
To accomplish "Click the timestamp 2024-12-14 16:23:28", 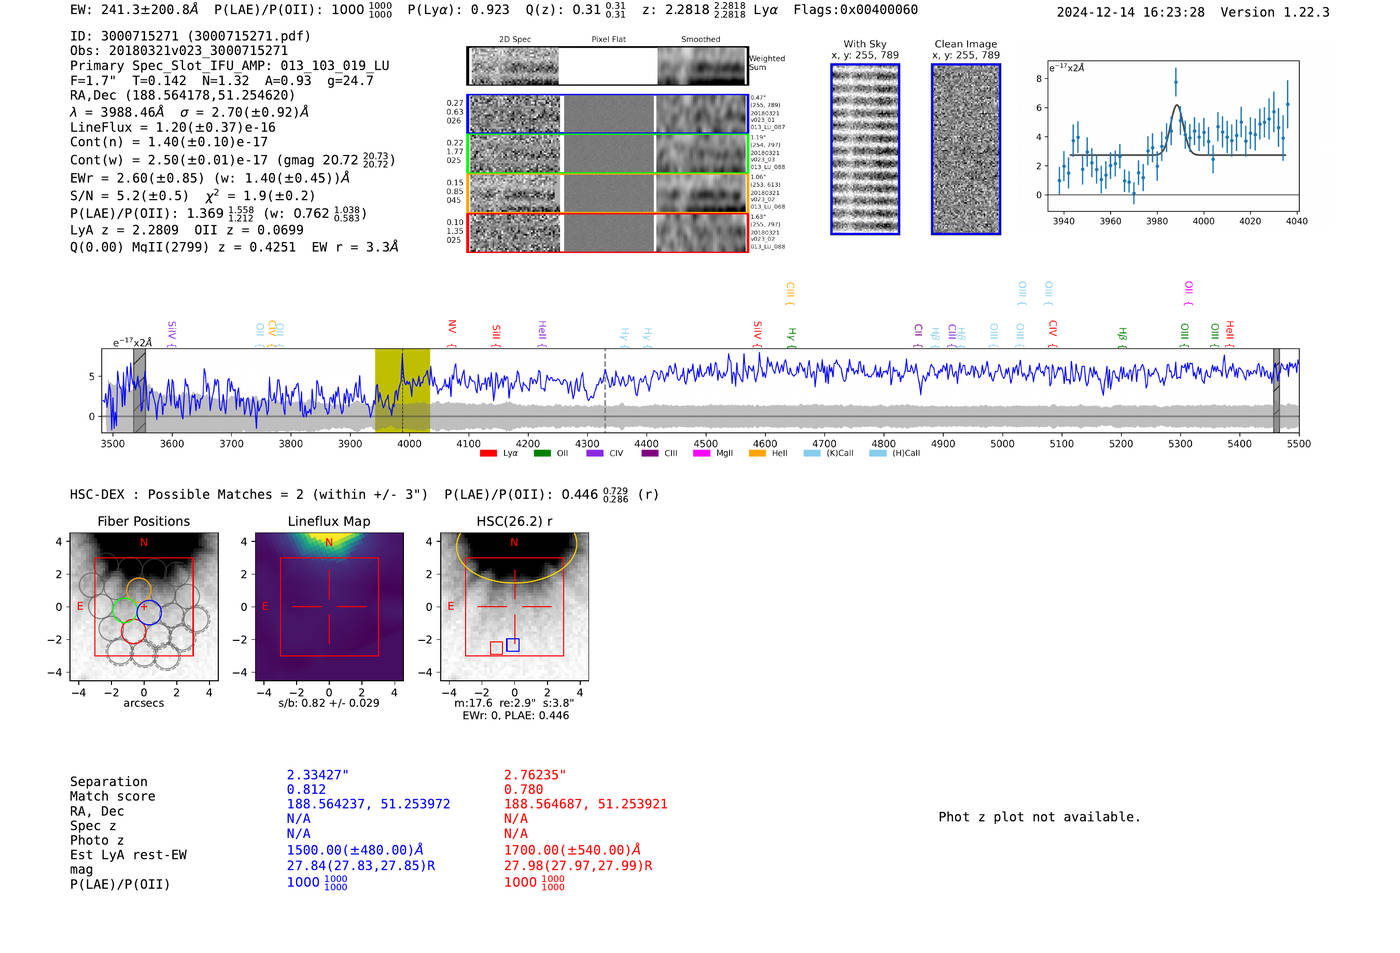I will click(x=1131, y=12).
